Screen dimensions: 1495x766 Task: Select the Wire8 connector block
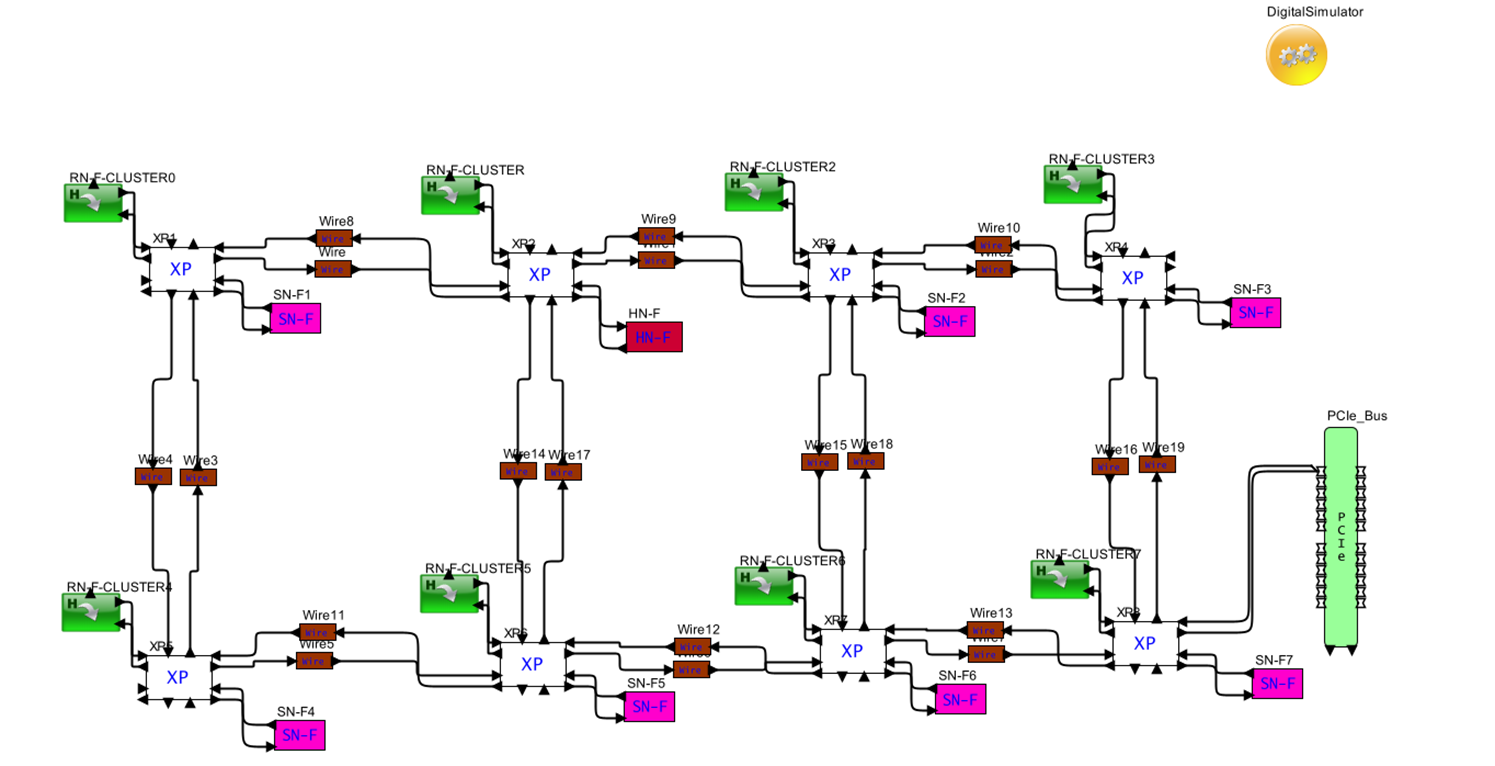pos(333,238)
